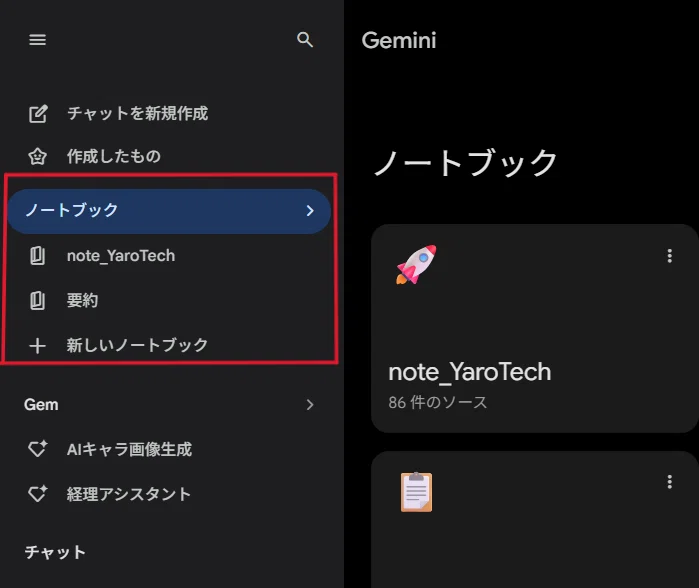The width and height of the screenshot is (699, 588).
Task: Open more options on clipboard notebook card
Action: click(669, 482)
